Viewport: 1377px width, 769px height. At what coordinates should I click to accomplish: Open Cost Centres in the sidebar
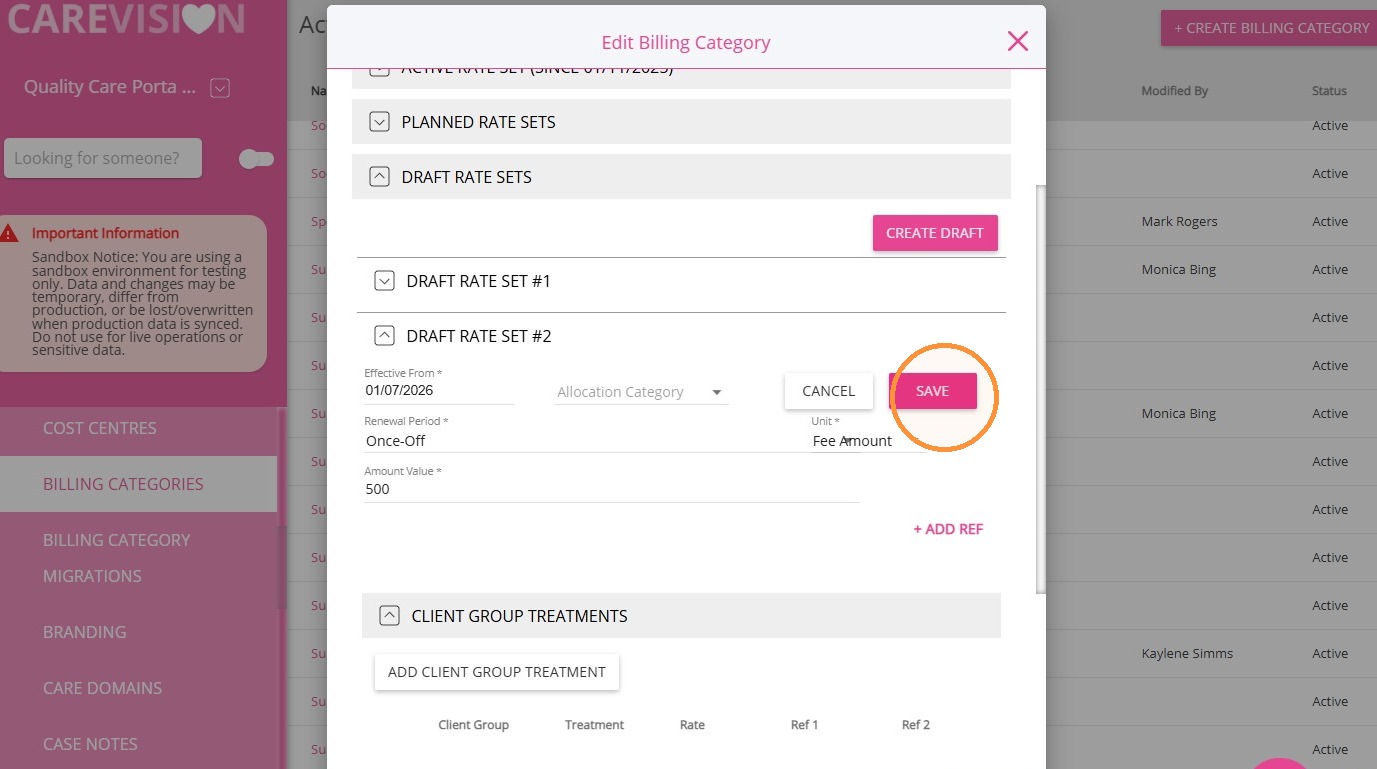[100, 428]
